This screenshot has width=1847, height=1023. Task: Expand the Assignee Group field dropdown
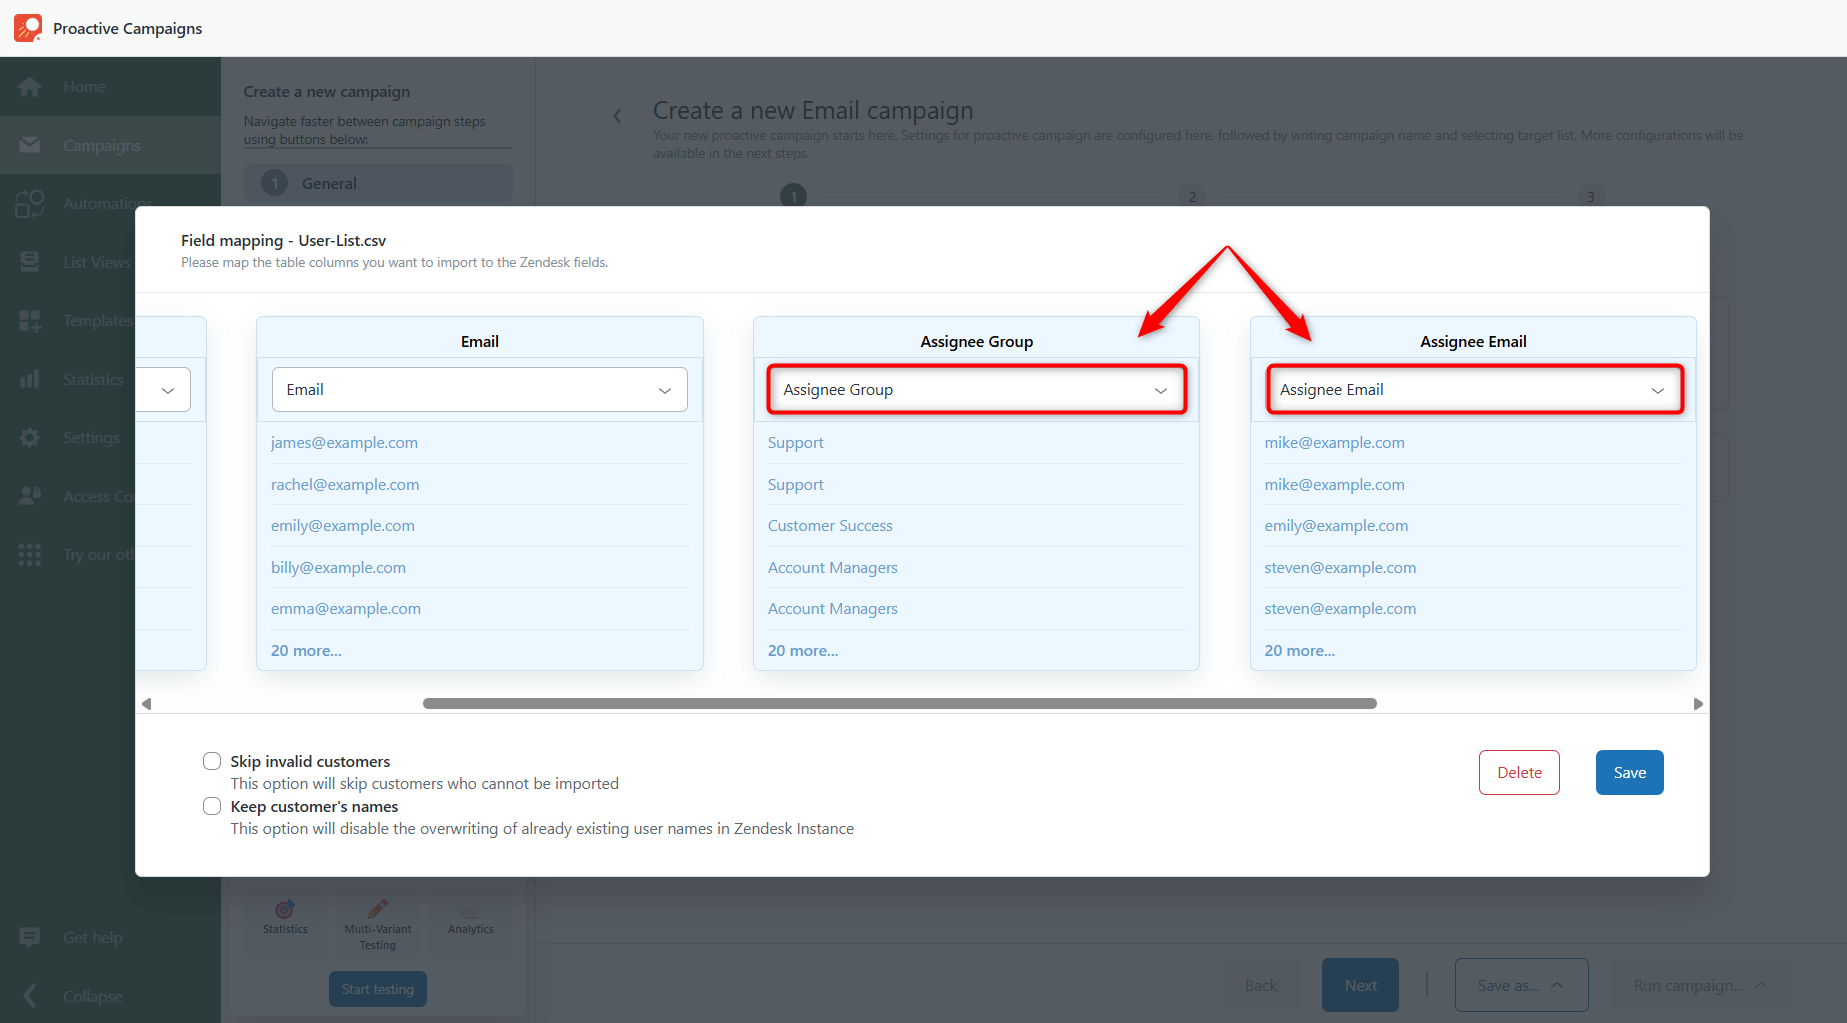975,389
